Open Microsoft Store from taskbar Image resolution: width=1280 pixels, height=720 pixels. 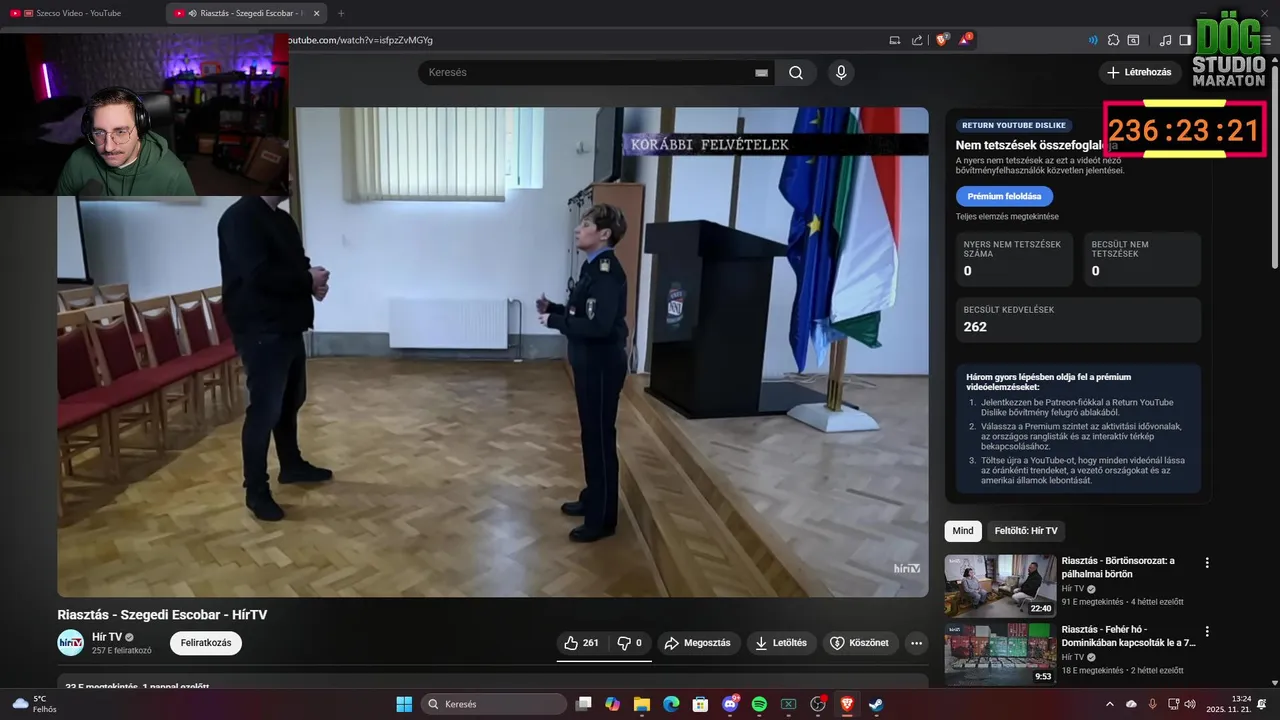coord(701,704)
